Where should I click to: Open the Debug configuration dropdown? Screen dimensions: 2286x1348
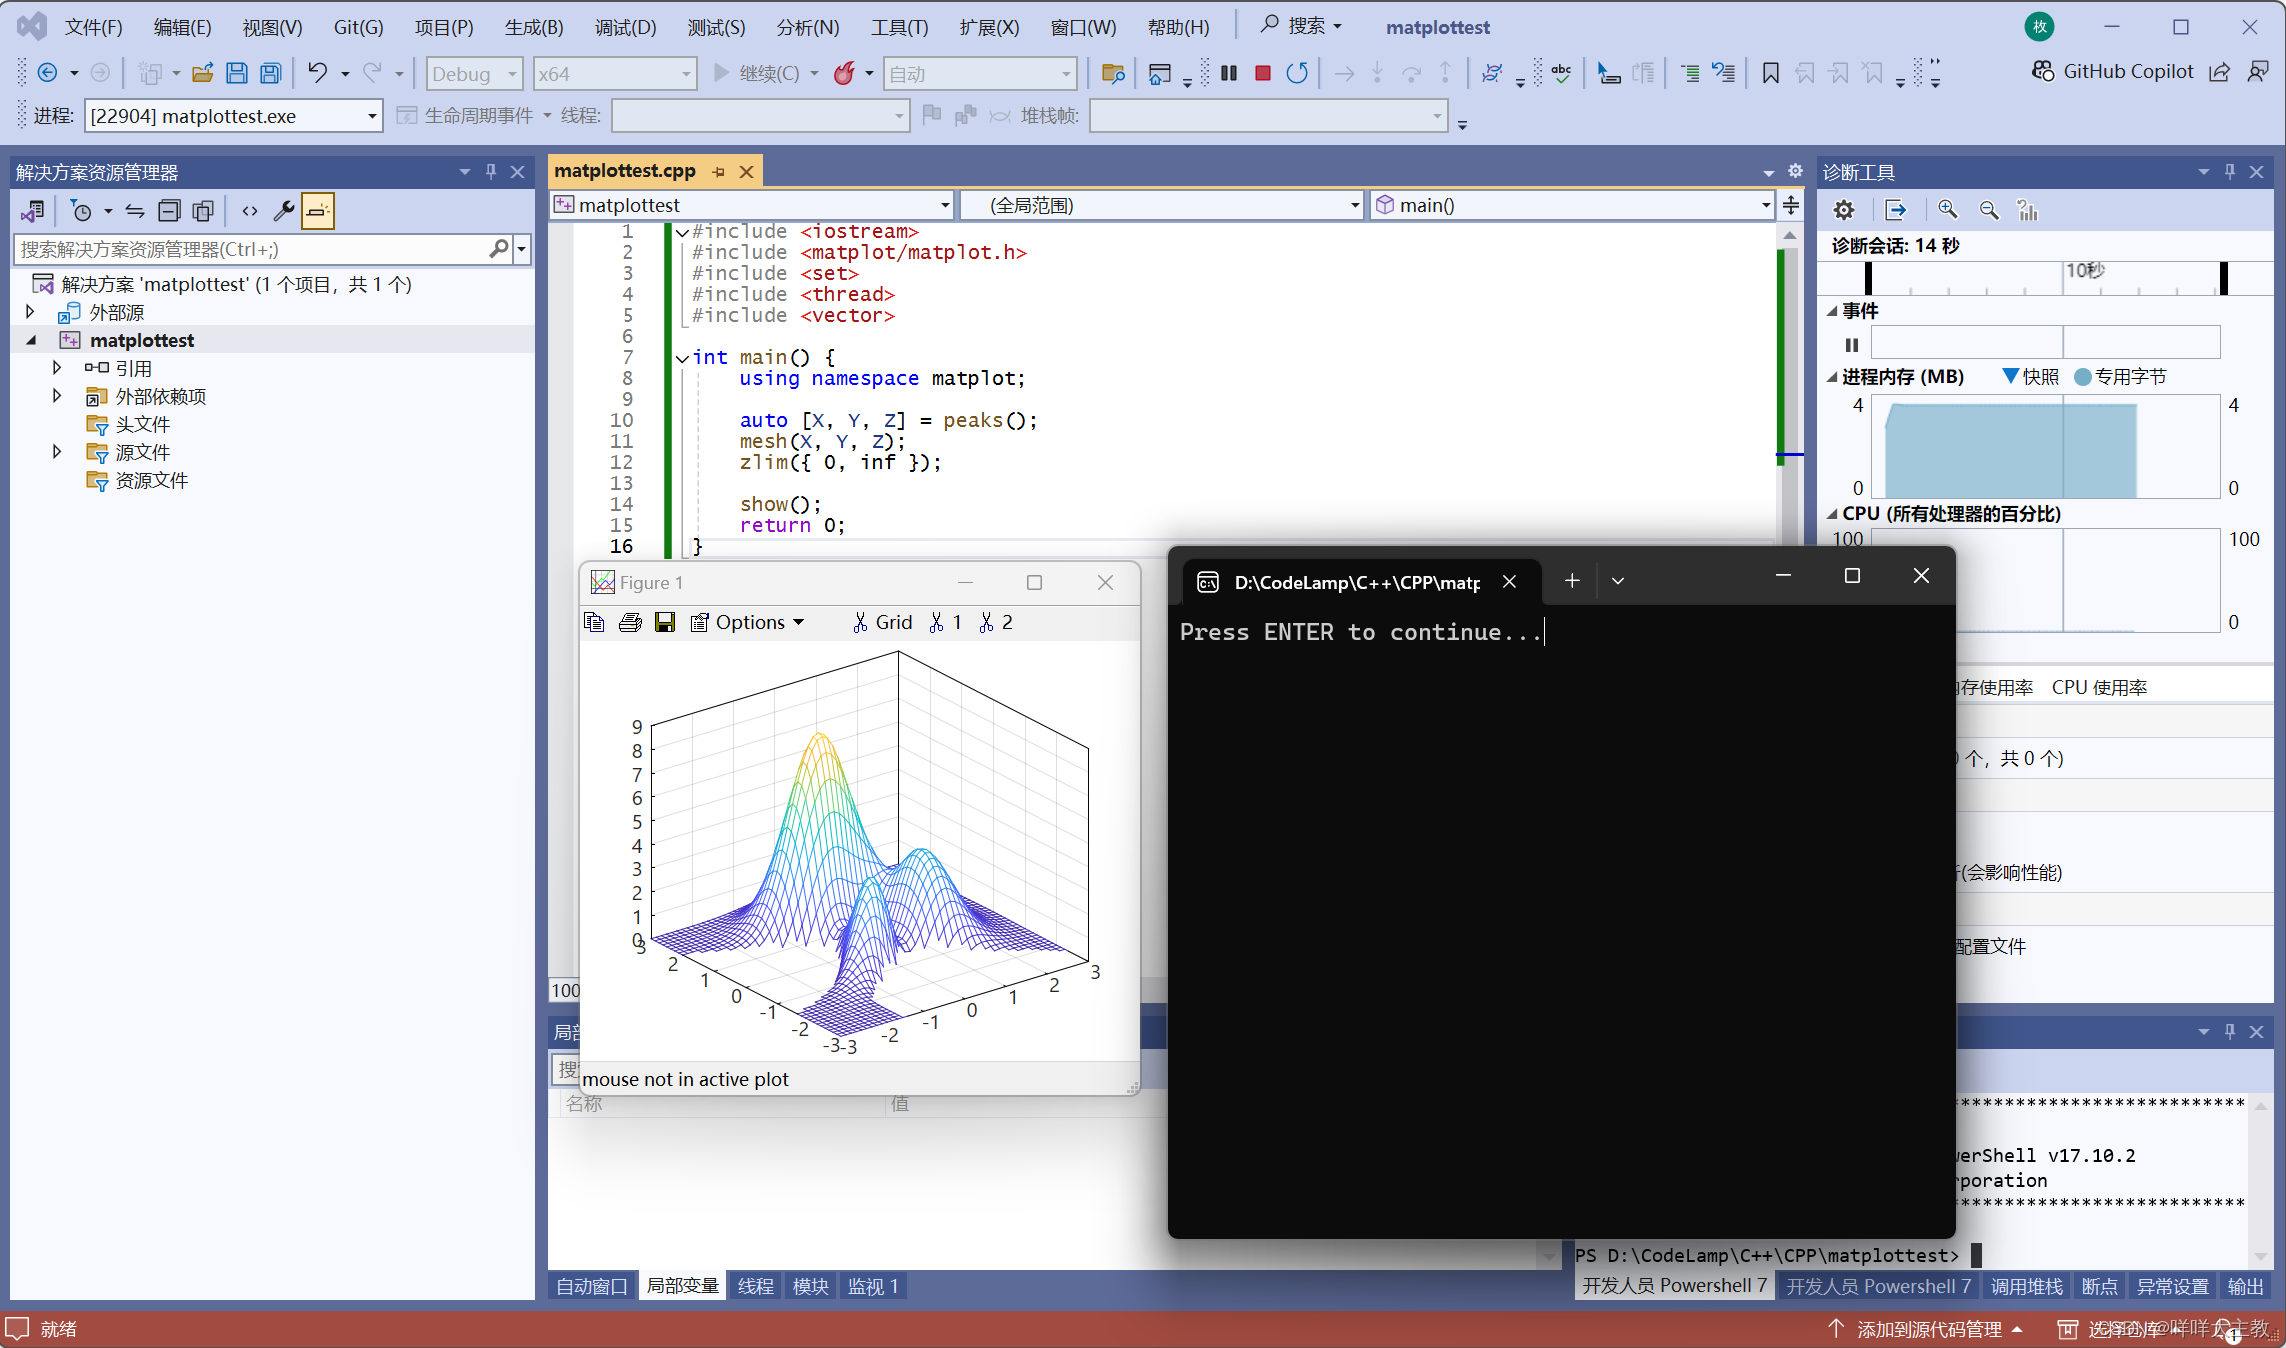pos(473,73)
